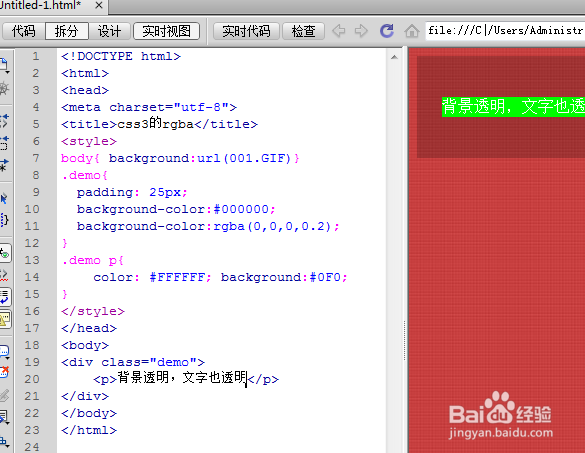Image resolution: width=585 pixels, height=453 pixels.
Task: Remove comment icon
Action: pyautogui.click(x=4, y=372)
